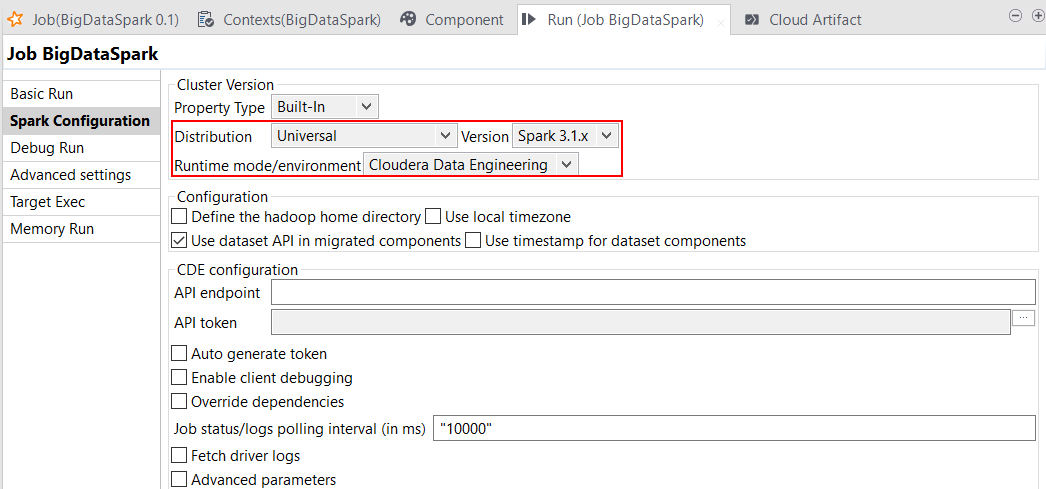Click the API endpoint input field
This screenshot has height=489, width=1046.
click(x=652, y=292)
